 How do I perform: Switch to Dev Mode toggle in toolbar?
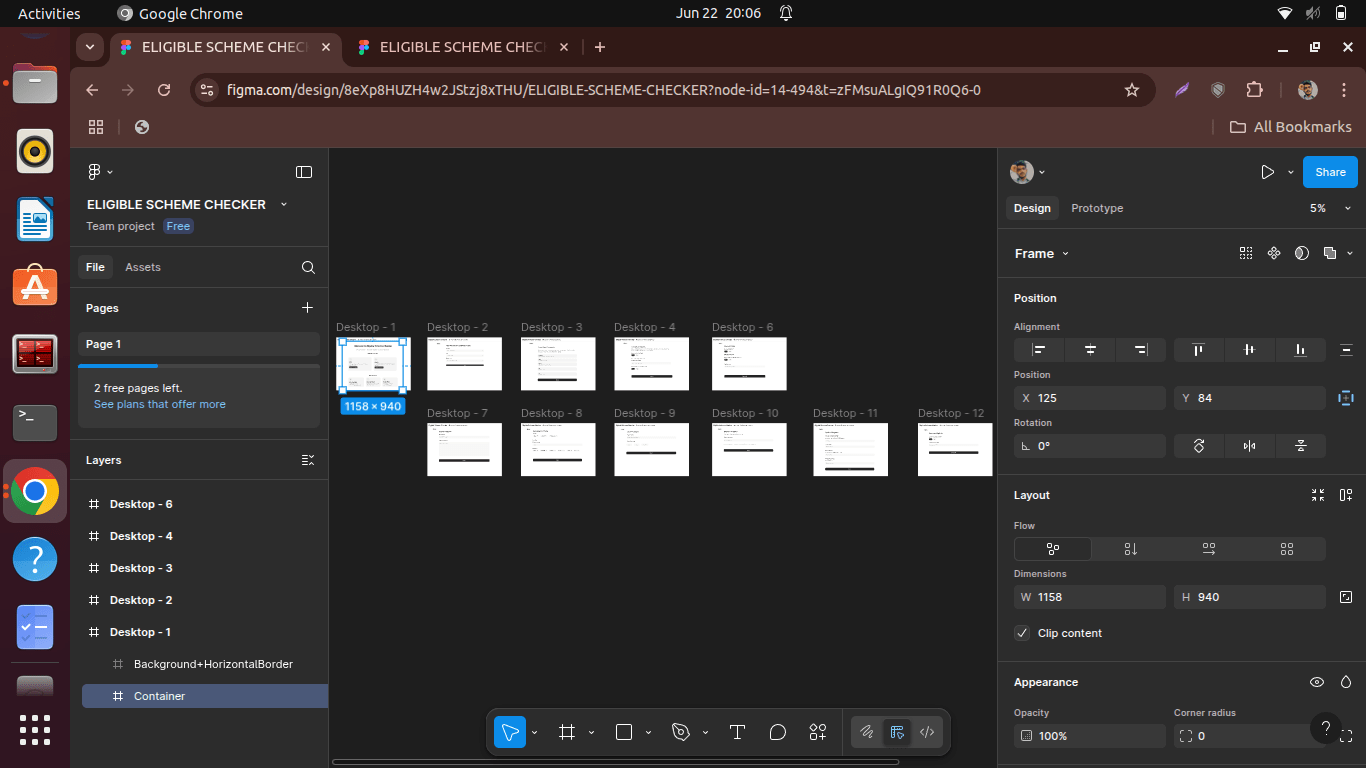pyautogui.click(x=927, y=732)
